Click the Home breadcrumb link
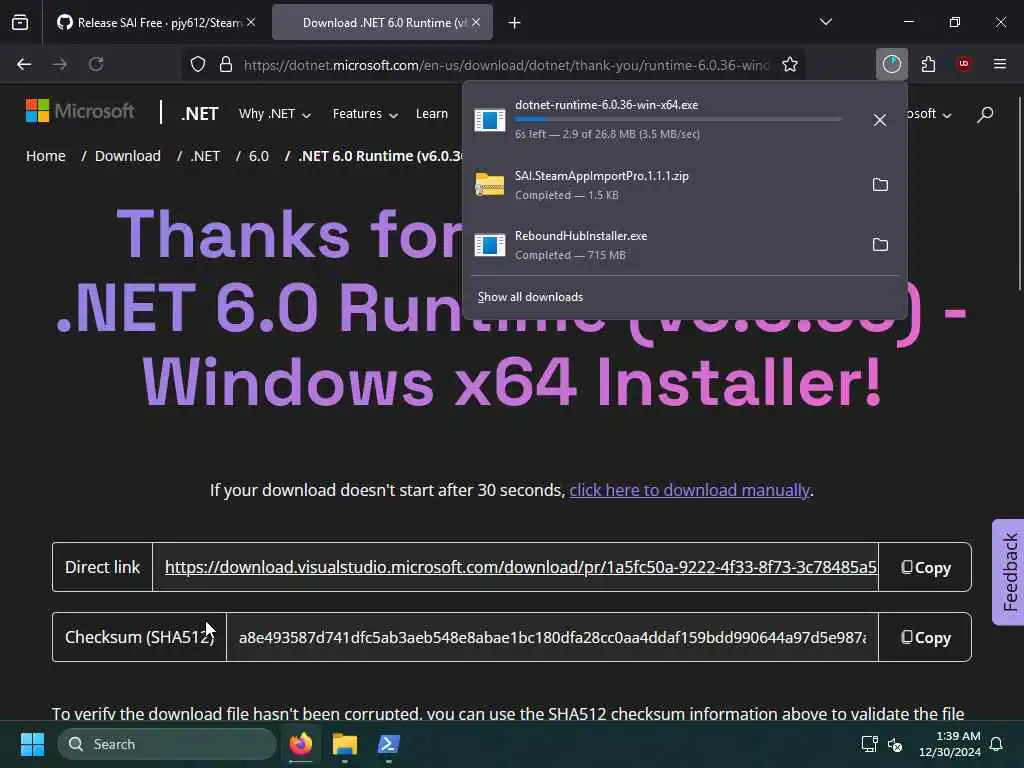 (x=46, y=156)
